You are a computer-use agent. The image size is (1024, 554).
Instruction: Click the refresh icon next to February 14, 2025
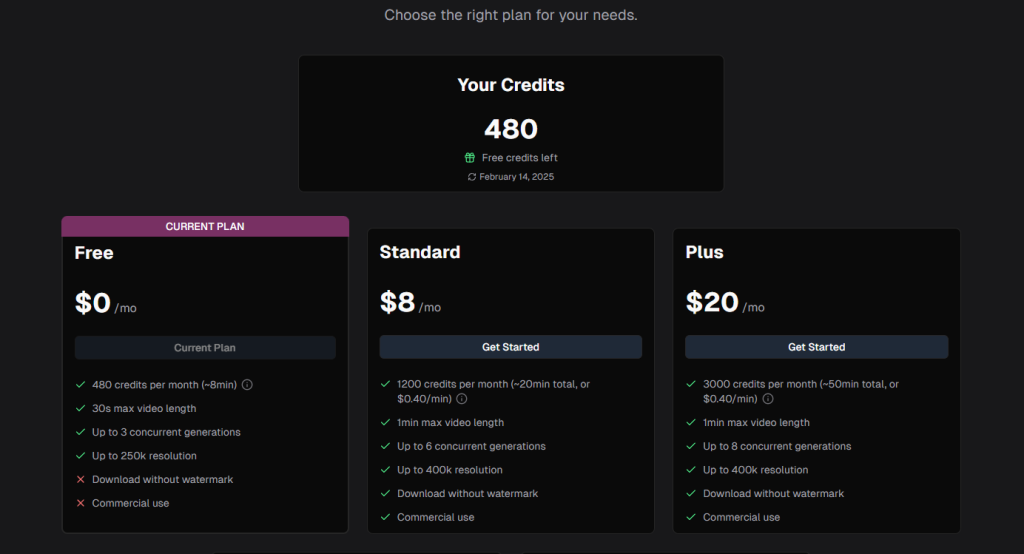pos(472,177)
